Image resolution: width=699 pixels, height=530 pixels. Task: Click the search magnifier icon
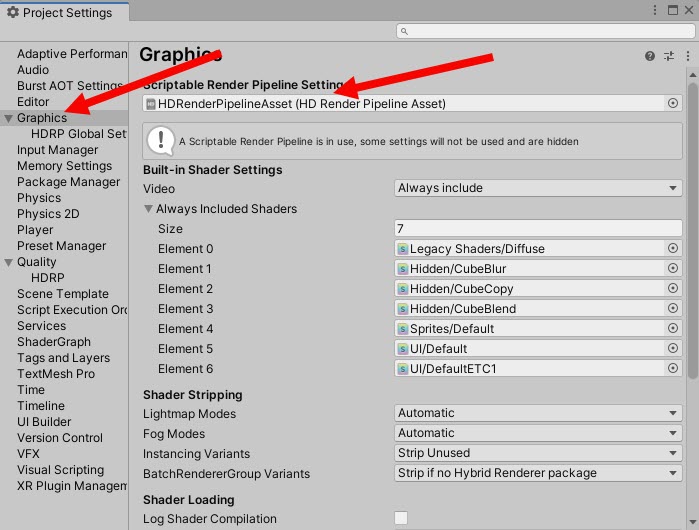tap(404, 31)
